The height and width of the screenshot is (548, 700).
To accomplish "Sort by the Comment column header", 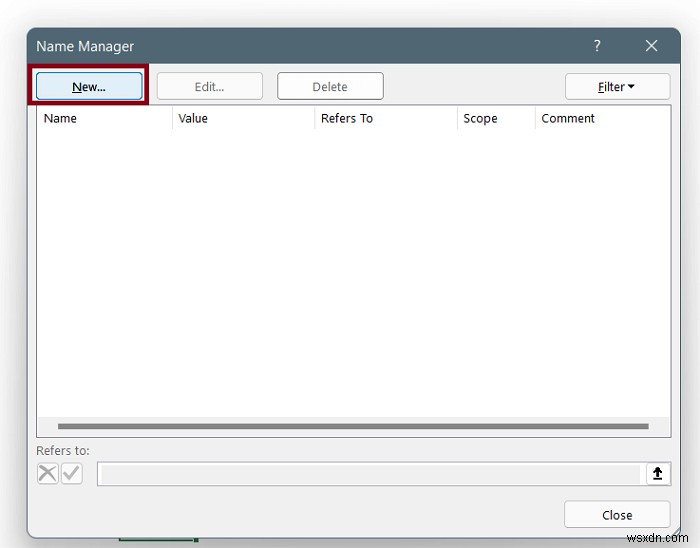I will (602, 118).
